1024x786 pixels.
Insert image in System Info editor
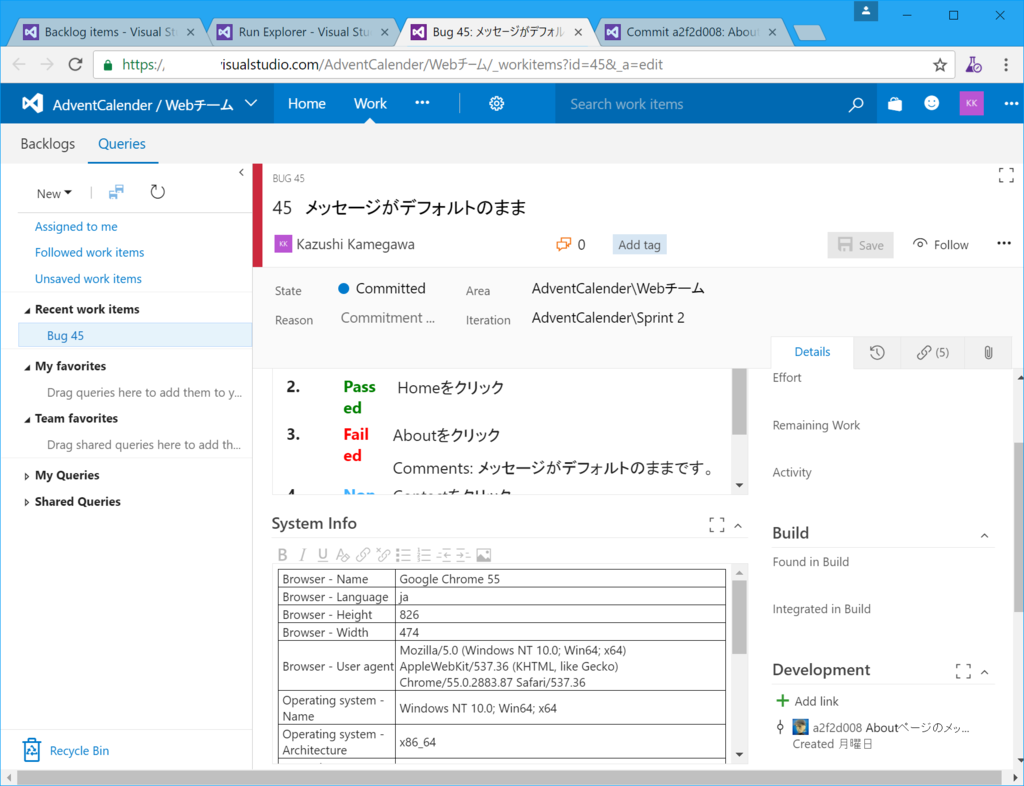click(483, 555)
